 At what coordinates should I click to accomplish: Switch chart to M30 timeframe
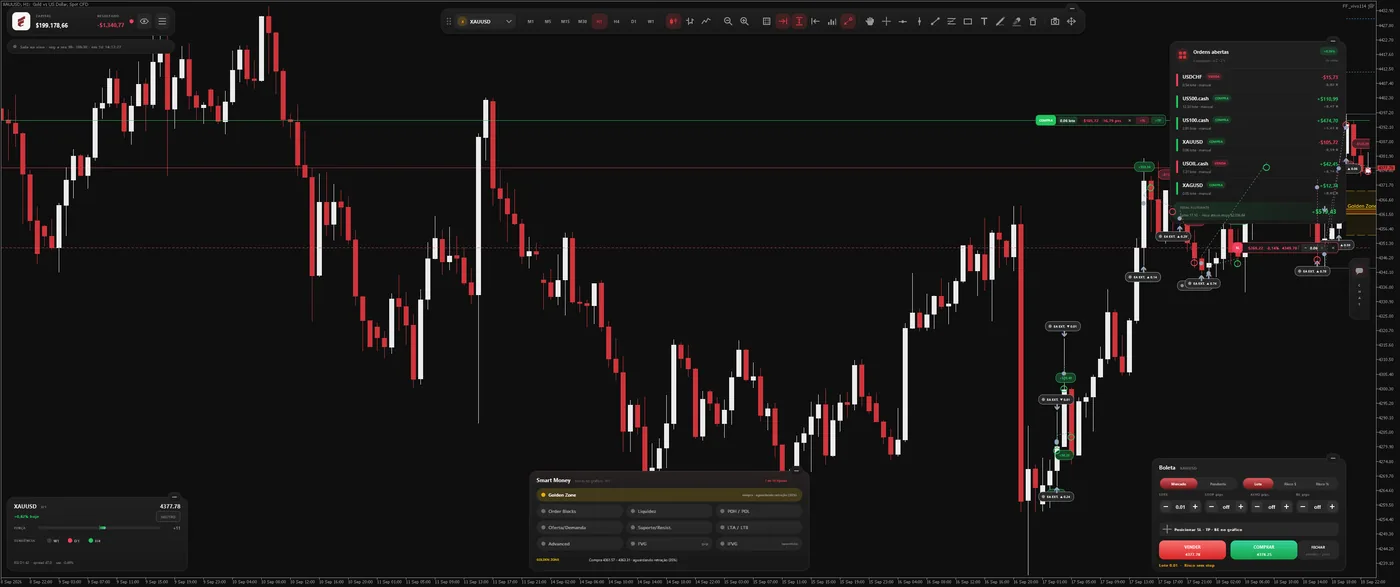coord(583,21)
